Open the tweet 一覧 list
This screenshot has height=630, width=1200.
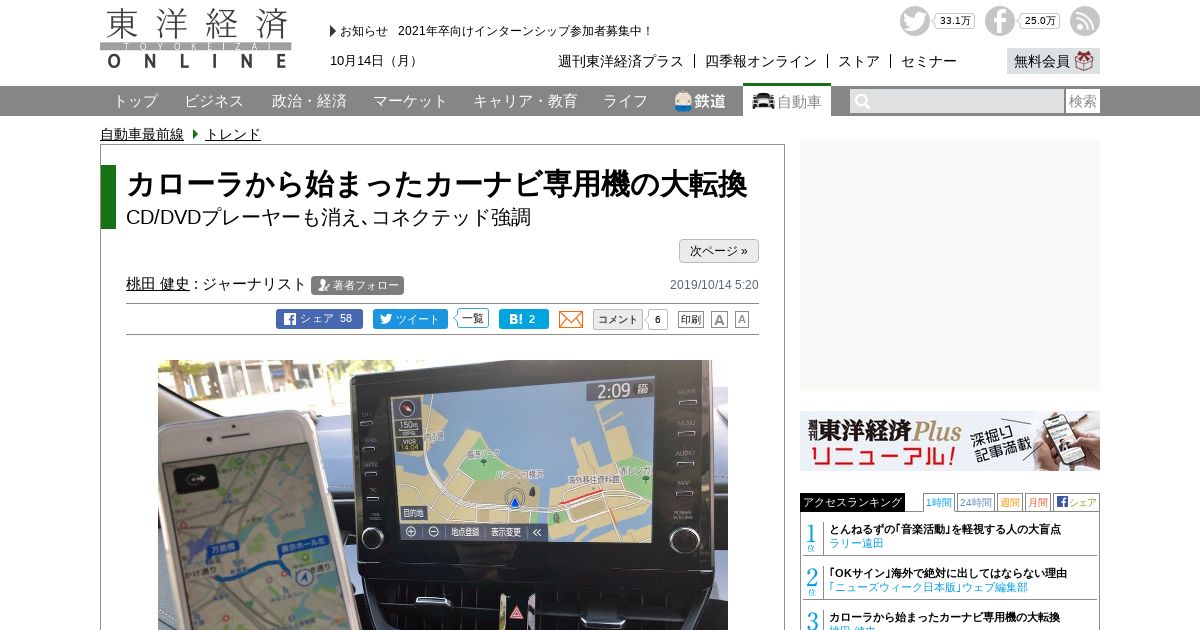473,319
